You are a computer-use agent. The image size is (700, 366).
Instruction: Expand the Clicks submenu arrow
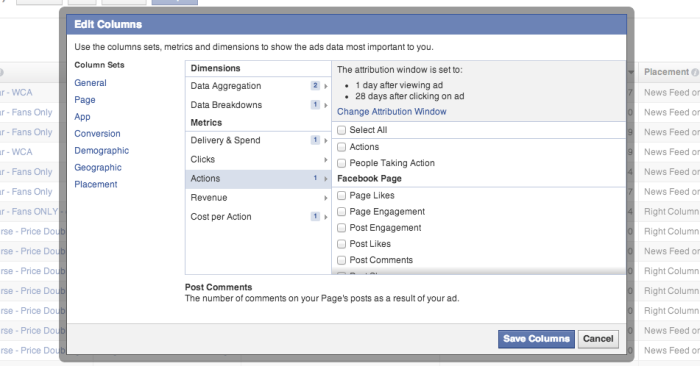[x=326, y=160]
